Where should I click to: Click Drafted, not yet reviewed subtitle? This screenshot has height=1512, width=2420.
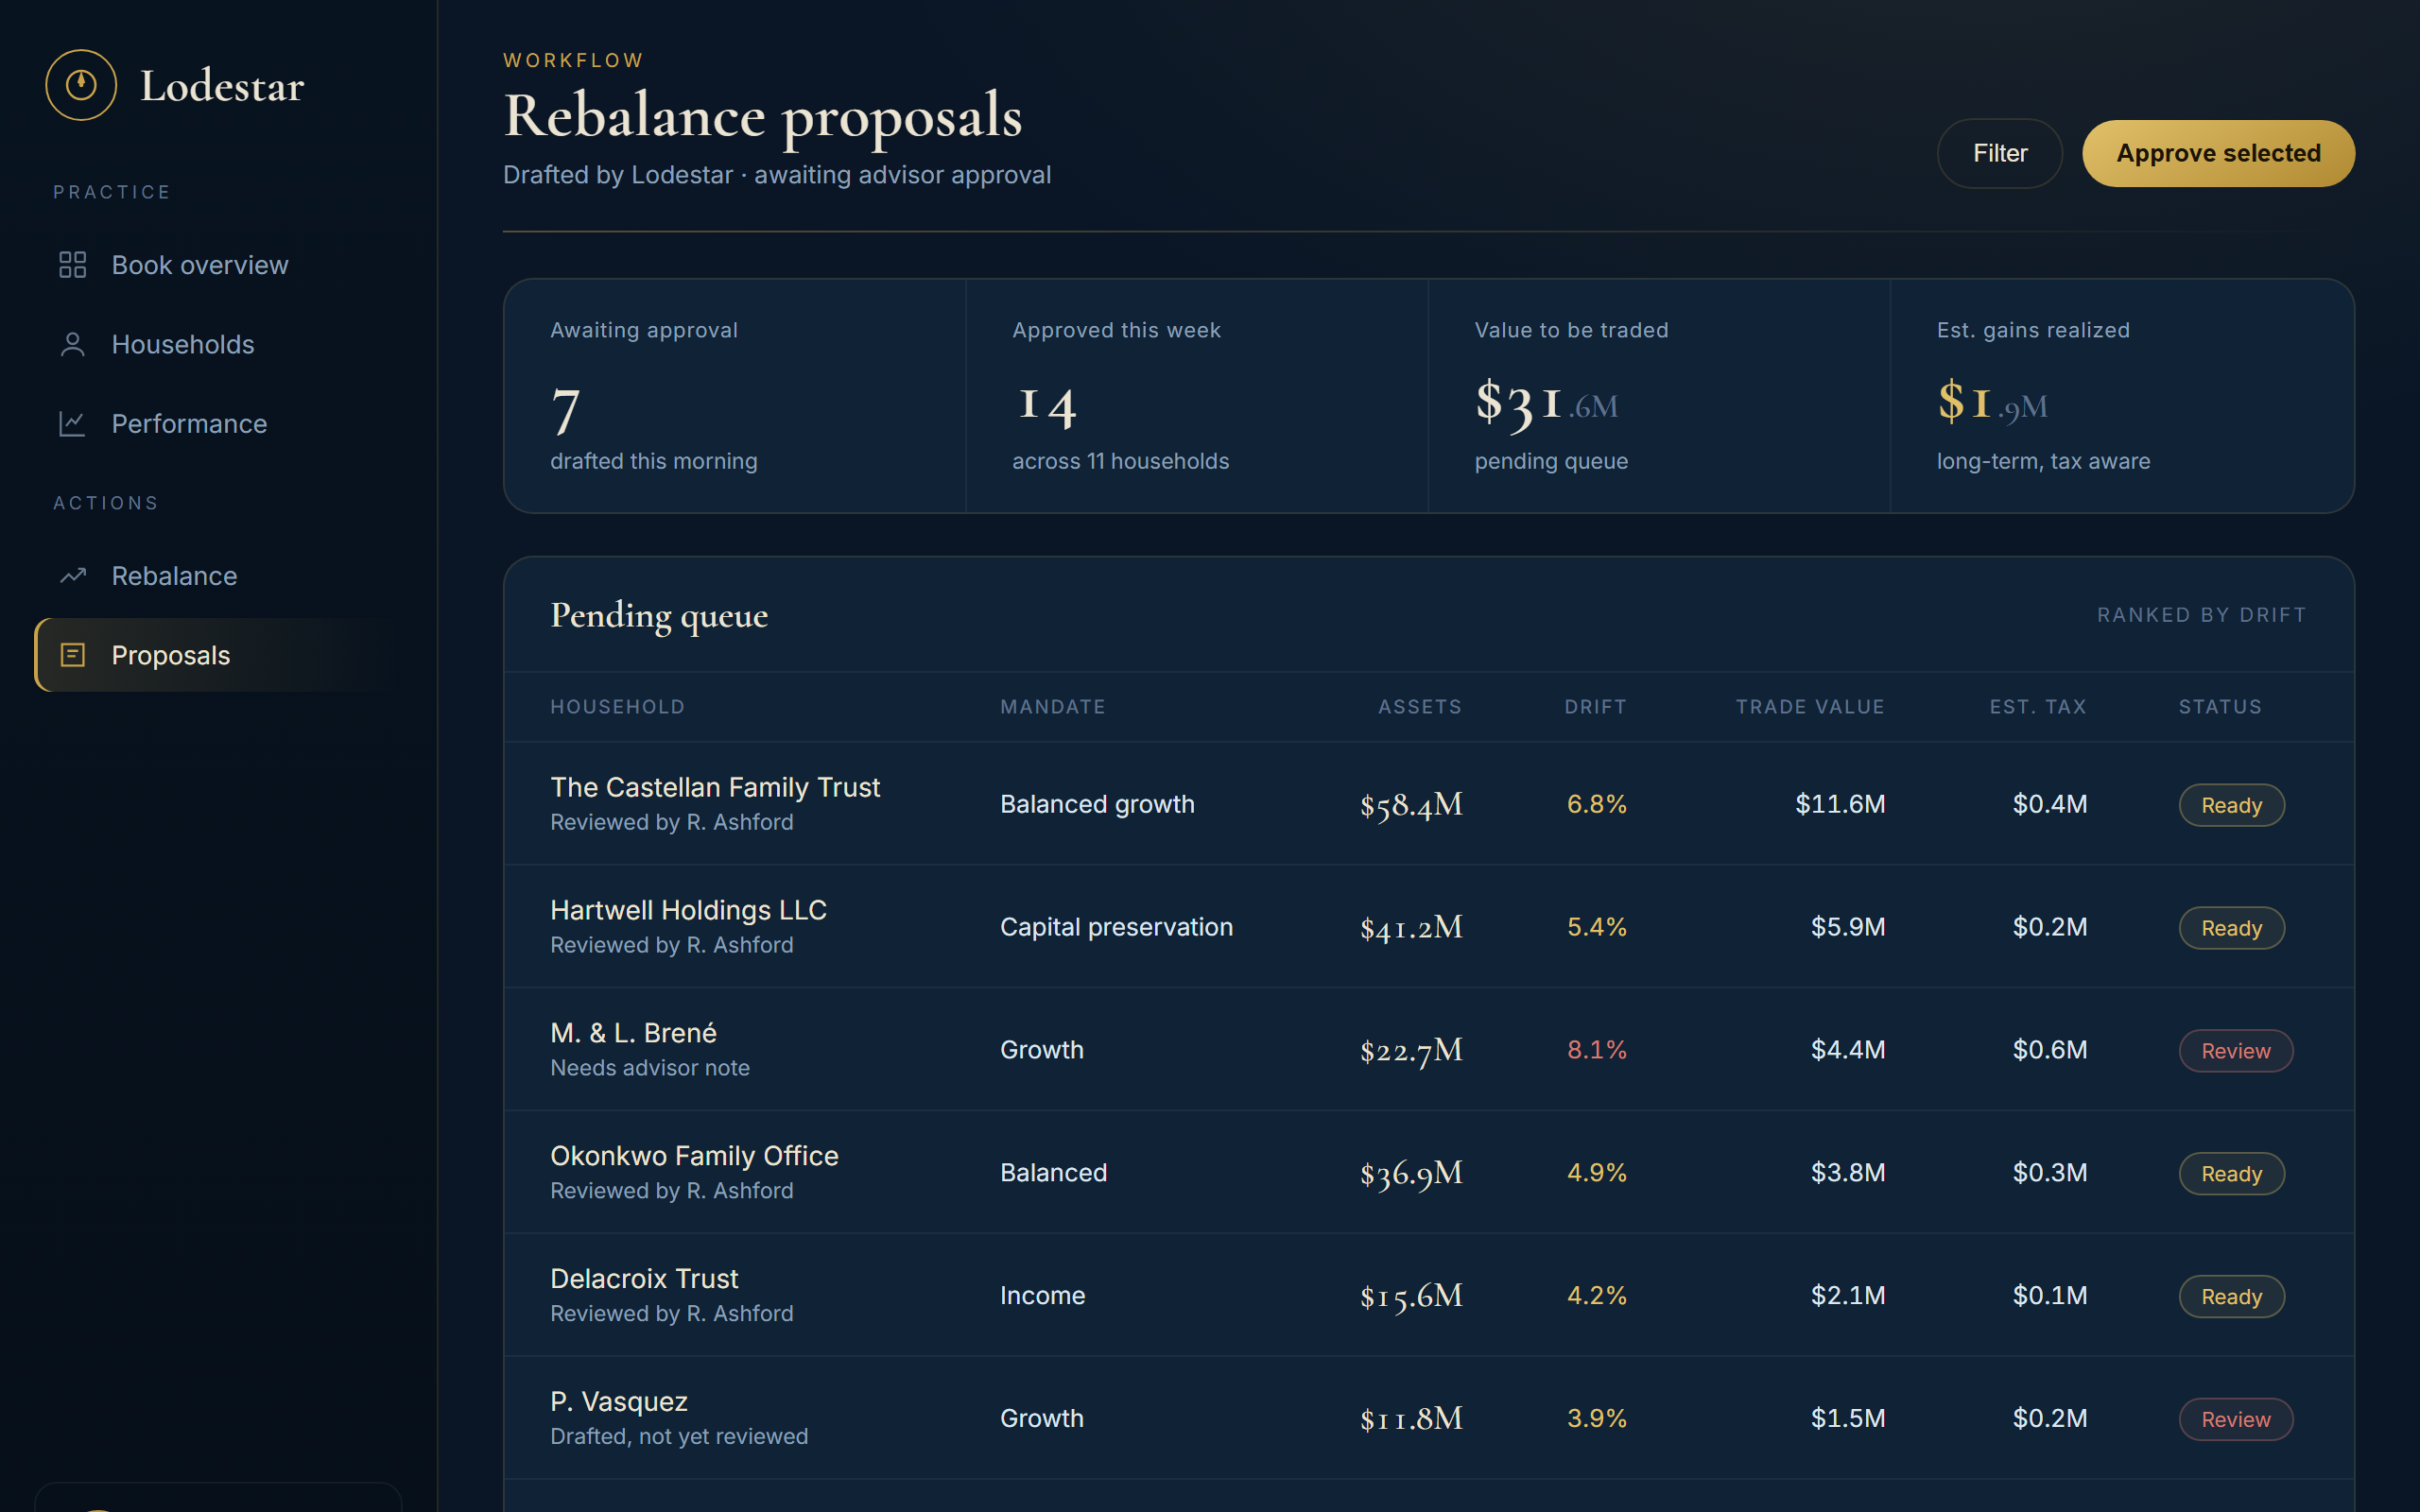point(679,1437)
